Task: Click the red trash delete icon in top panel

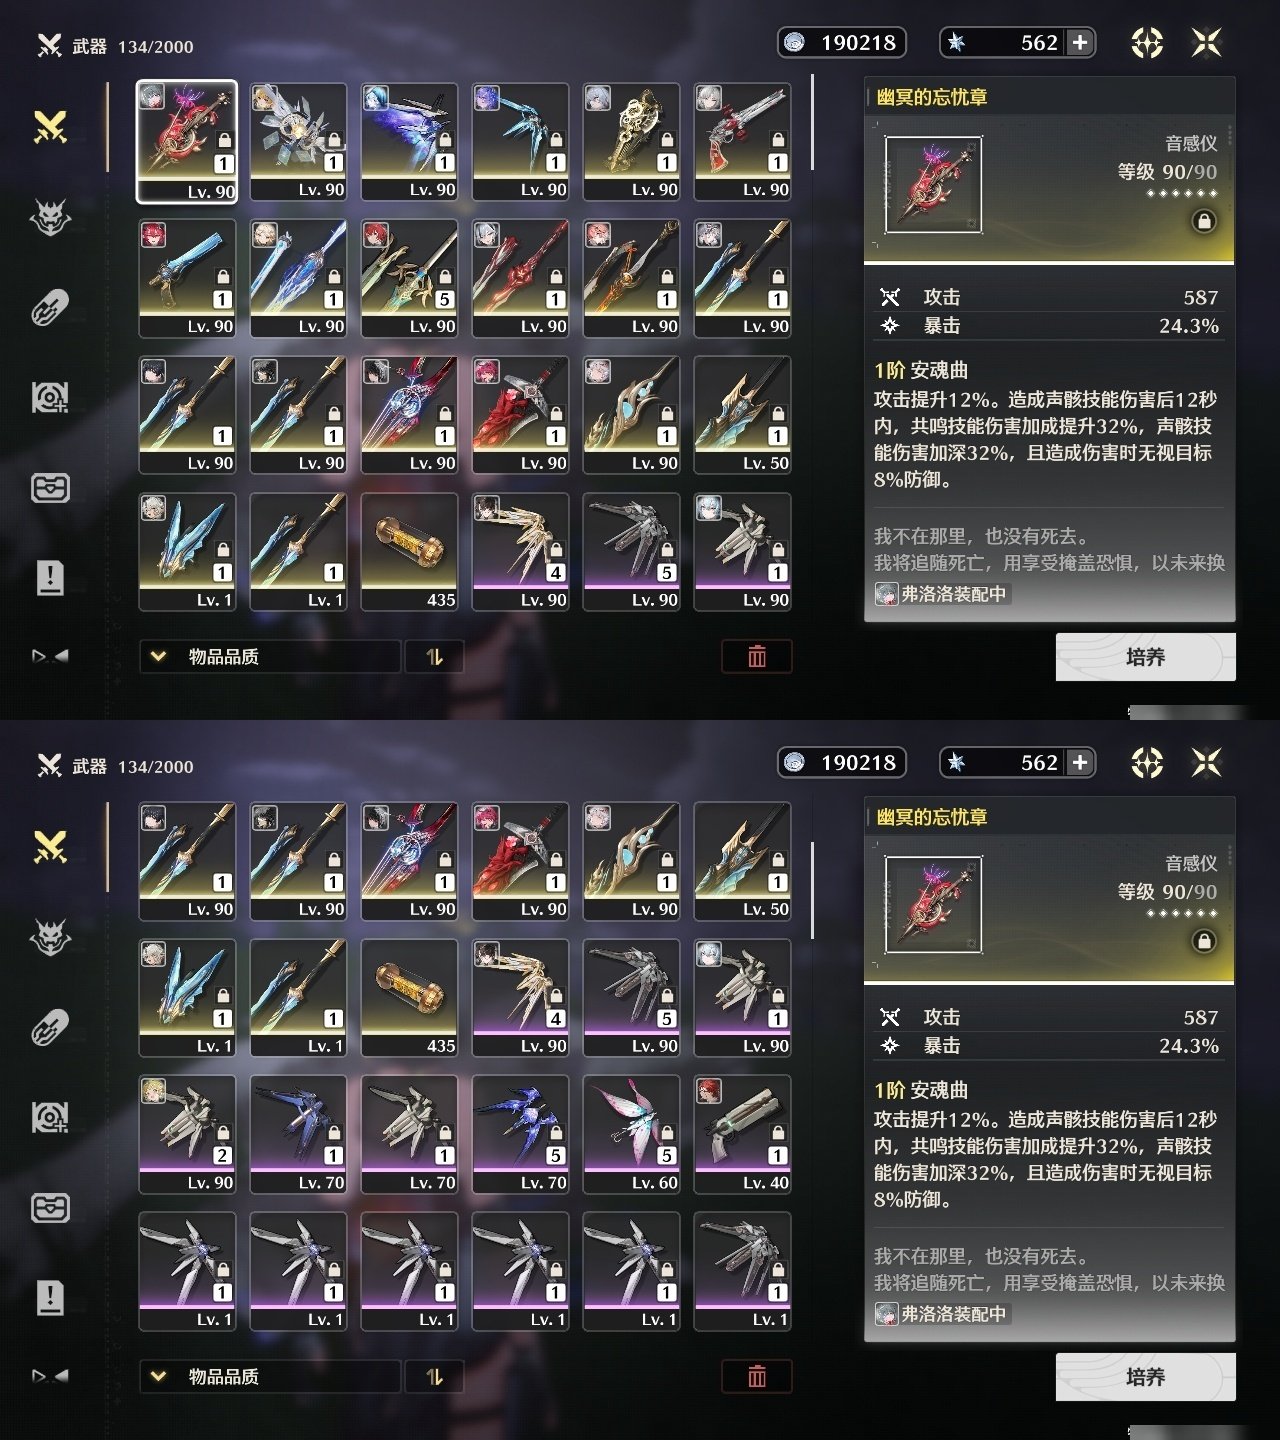Action: 757,656
